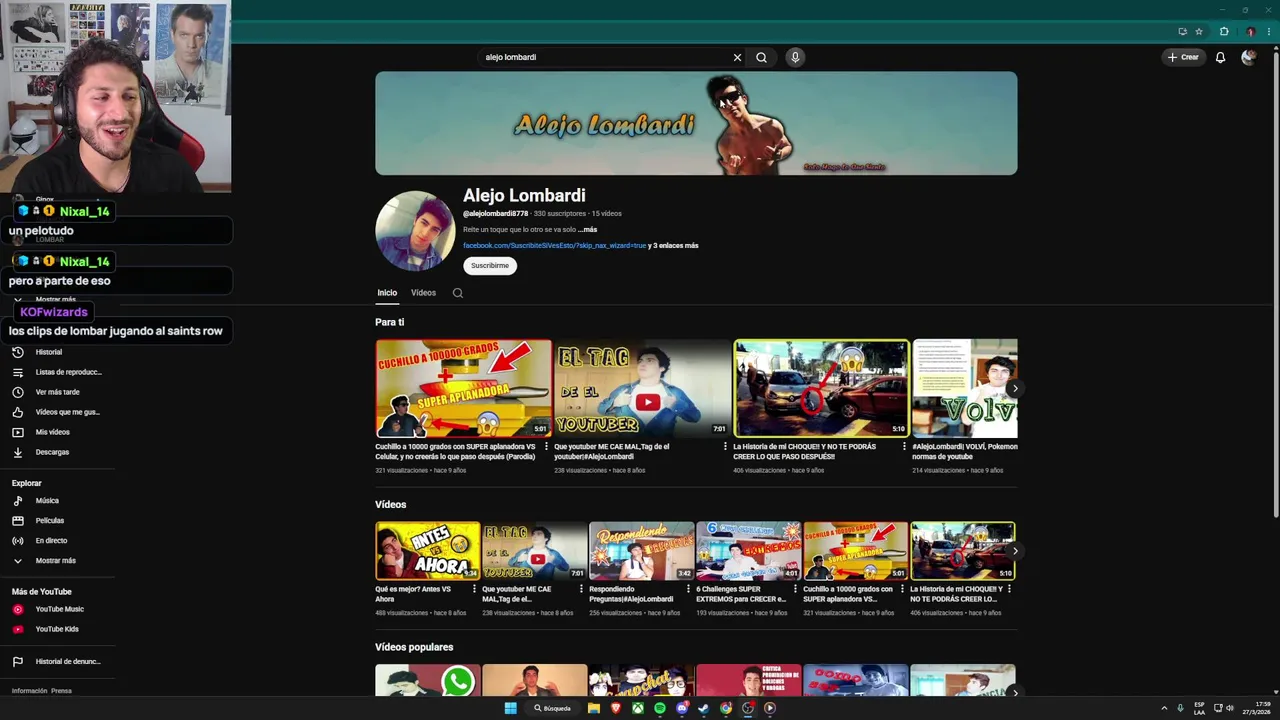Viewport: 1280px width, 720px height.
Task: Search within channel using magnifier icon
Action: click(458, 293)
